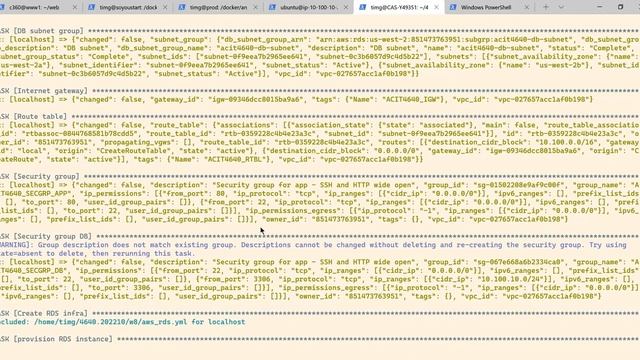Image resolution: width=640 pixels, height=360 pixels.
Task: Switch to the timg@soyoustart /dock tab
Action: (x=128, y=7)
